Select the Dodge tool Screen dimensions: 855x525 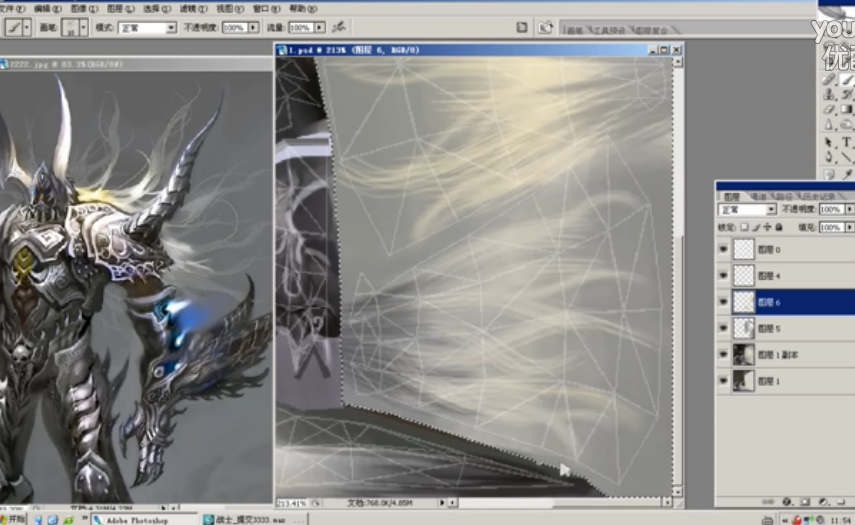[x=846, y=125]
